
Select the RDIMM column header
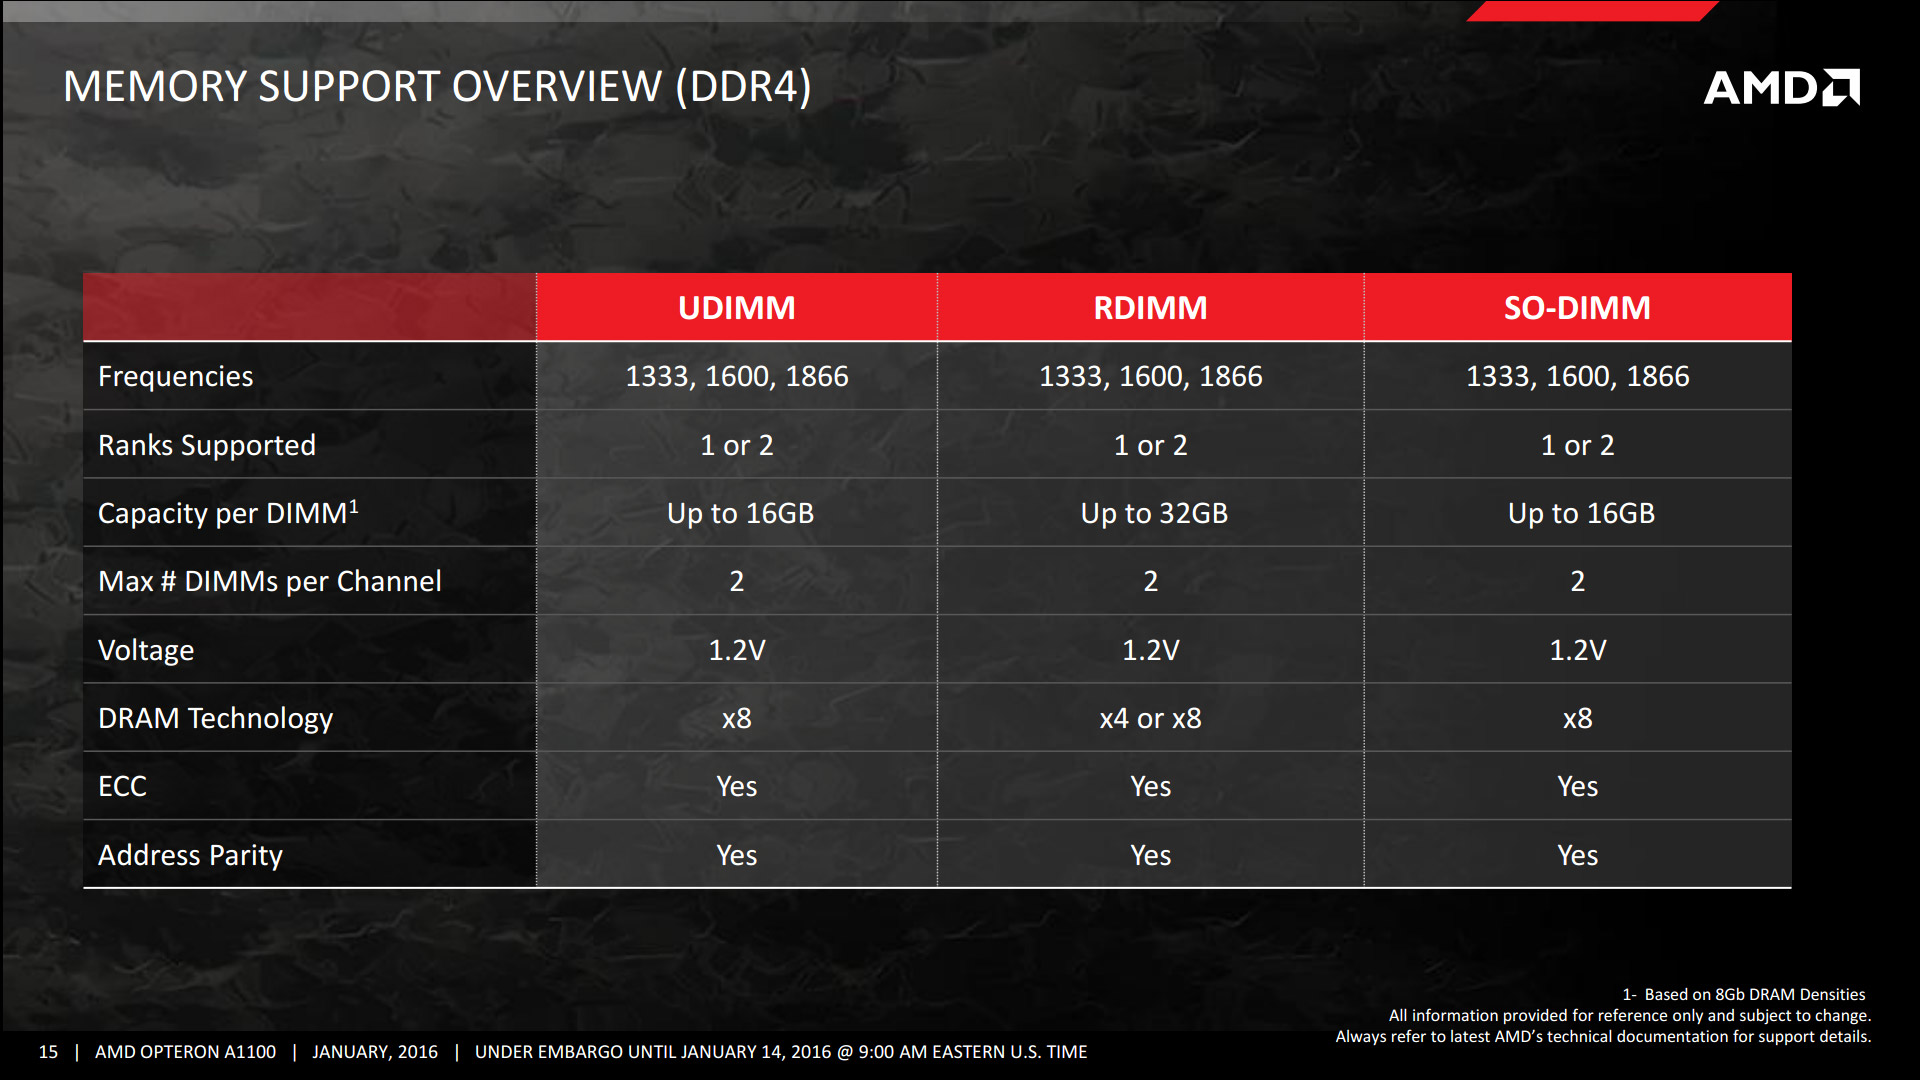click(x=1150, y=308)
